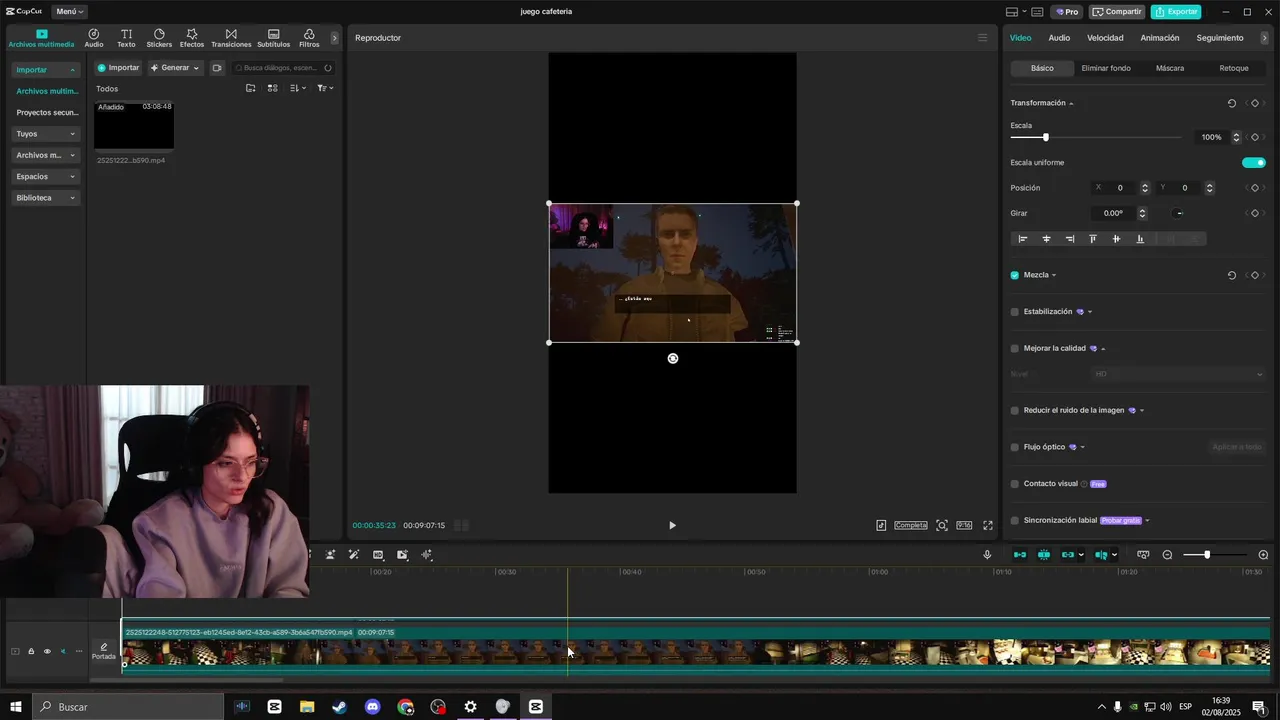Screen dimensions: 1280x720
Task: Click the fullscreen preview icon
Action: click(988, 525)
